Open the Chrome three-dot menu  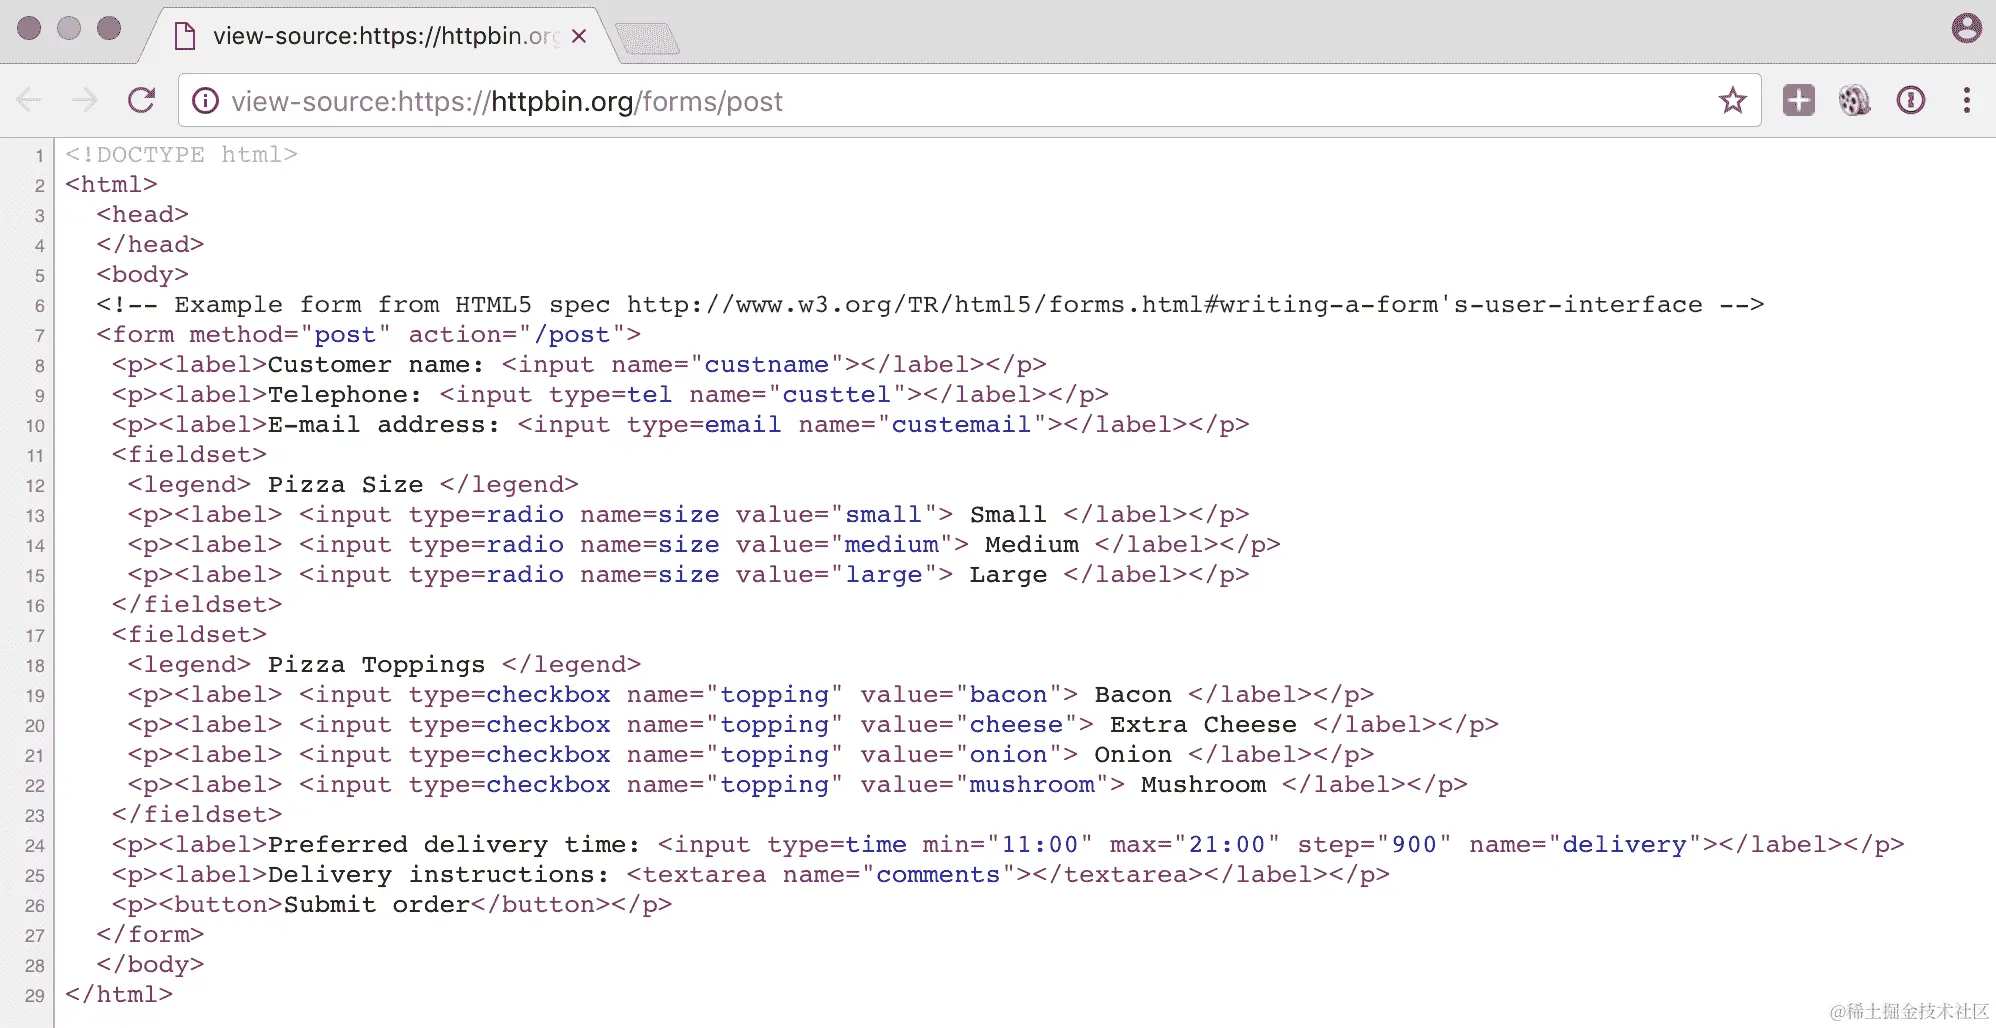(1966, 100)
